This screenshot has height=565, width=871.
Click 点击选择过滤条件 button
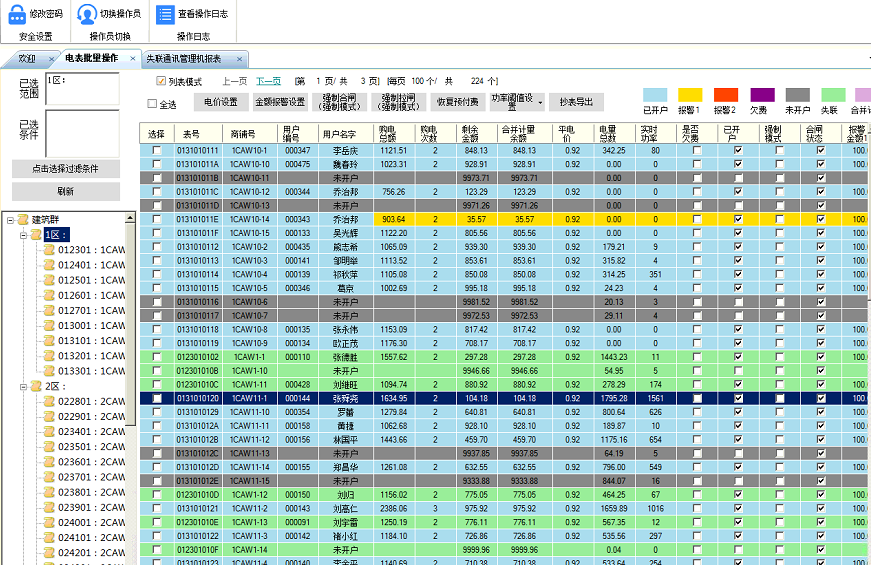tap(66, 169)
